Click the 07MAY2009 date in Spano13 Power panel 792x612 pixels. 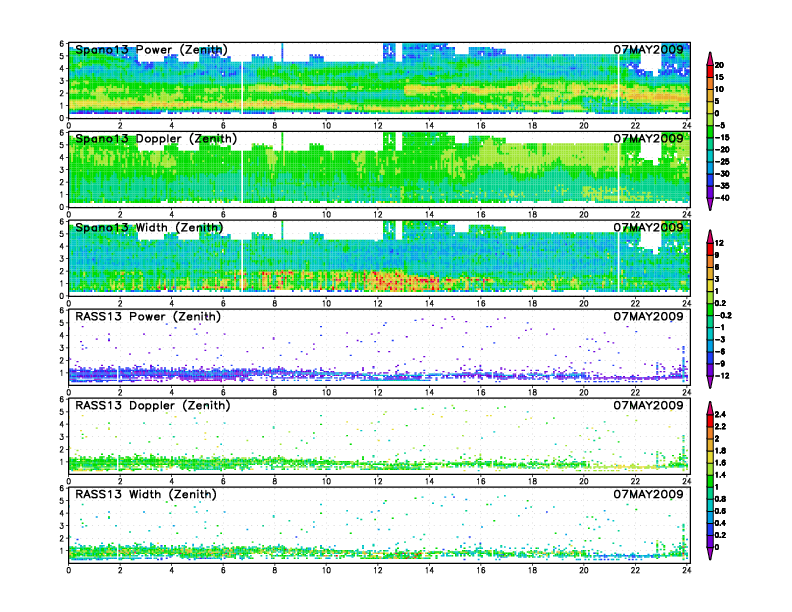pos(648,49)
